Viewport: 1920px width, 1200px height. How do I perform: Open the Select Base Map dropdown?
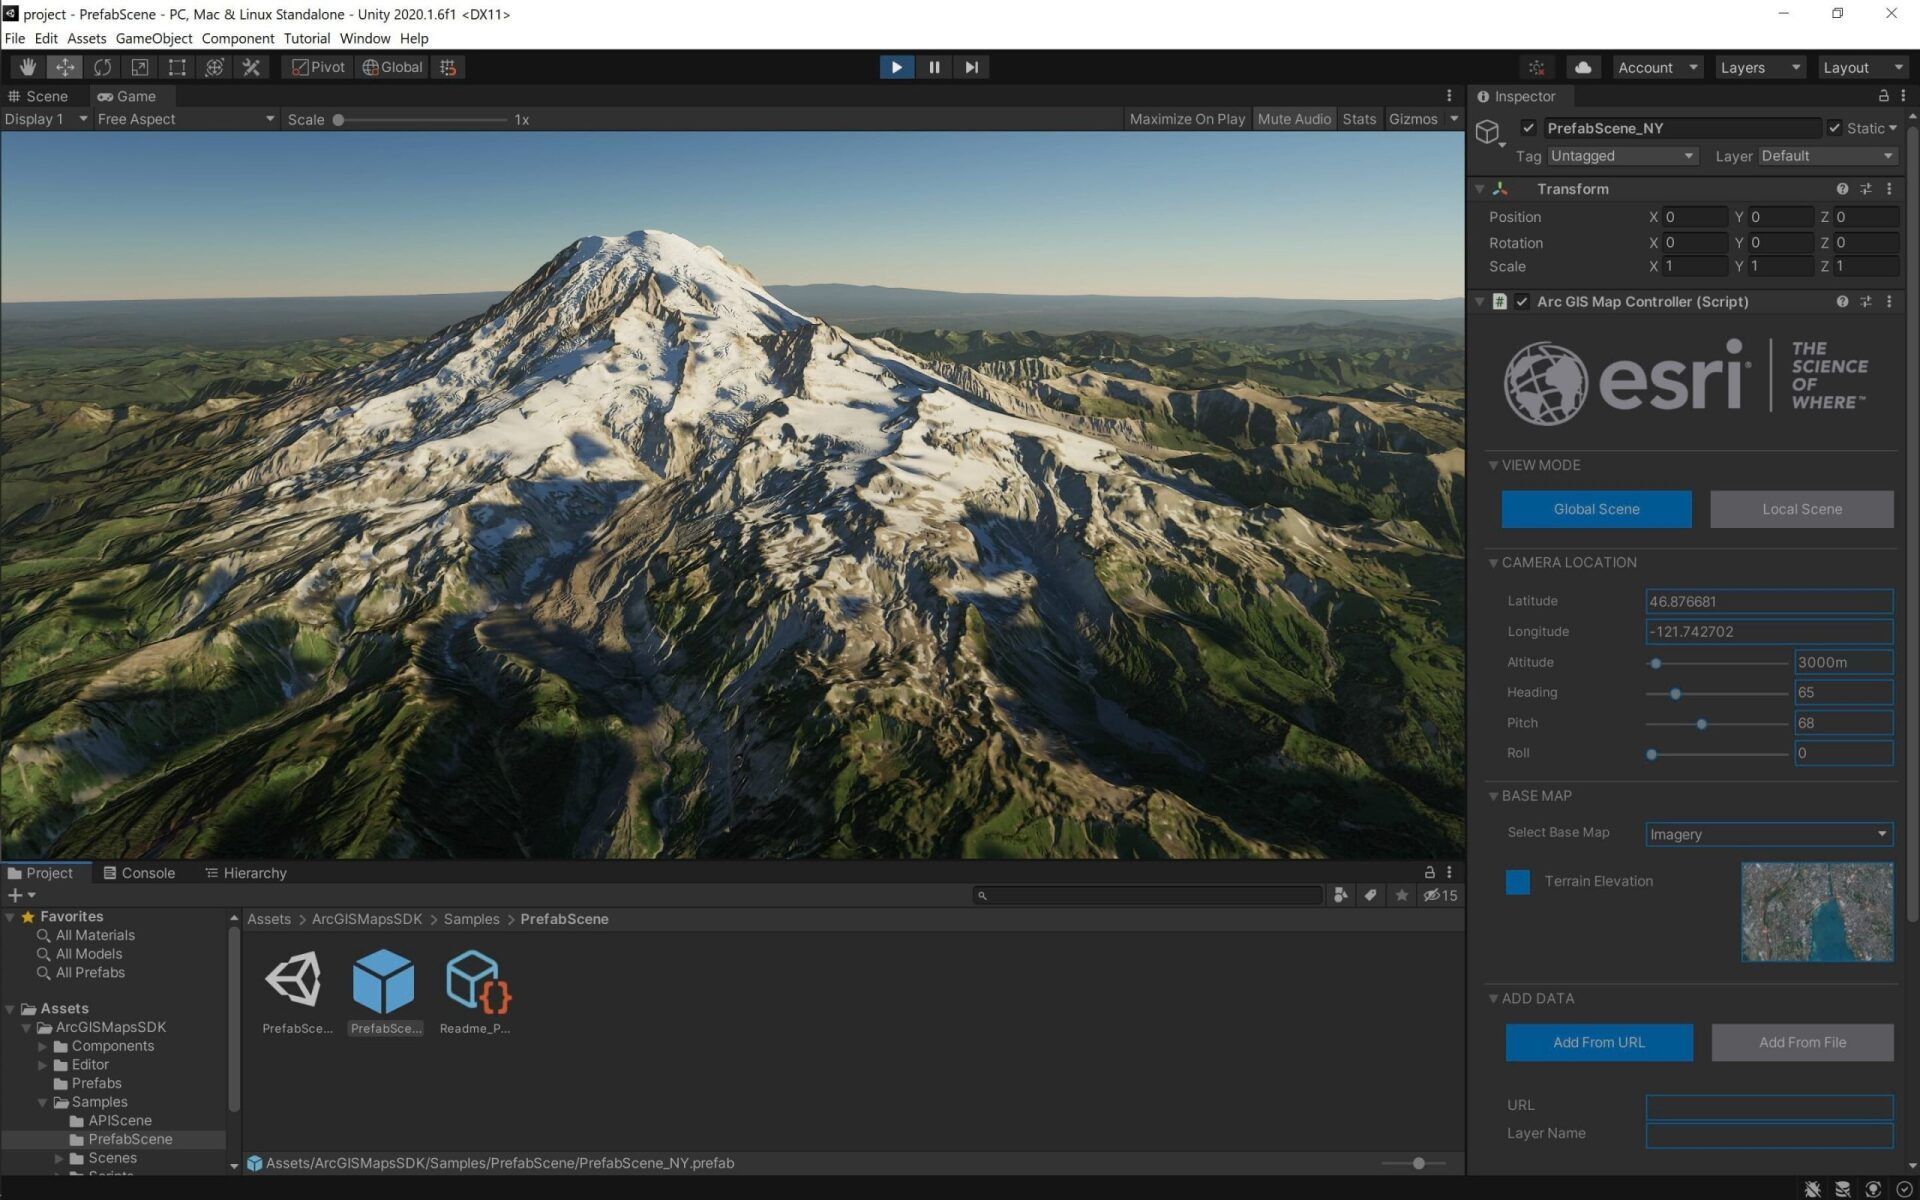pos(1768,834)
